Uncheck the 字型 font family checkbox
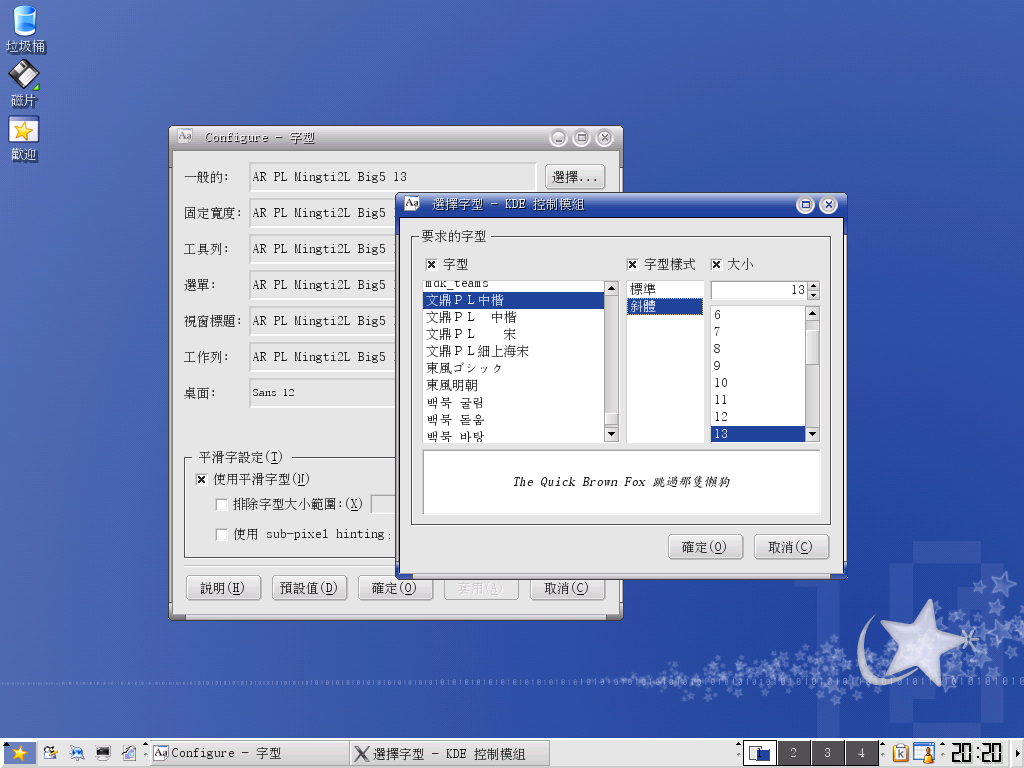Image resolution: width=1024 pixels, height=768 pixels. pos(432,265)
